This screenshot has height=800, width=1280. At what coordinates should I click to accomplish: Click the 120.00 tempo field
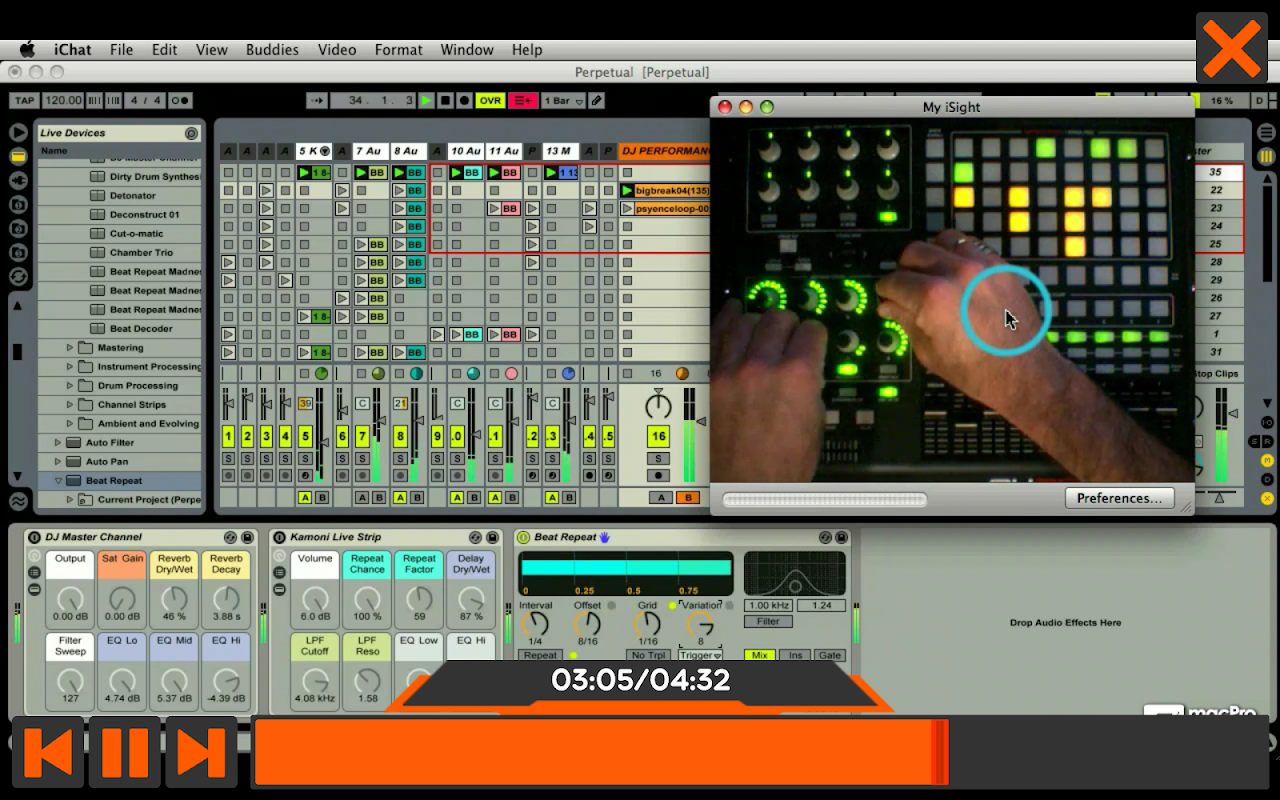point(63,101)
